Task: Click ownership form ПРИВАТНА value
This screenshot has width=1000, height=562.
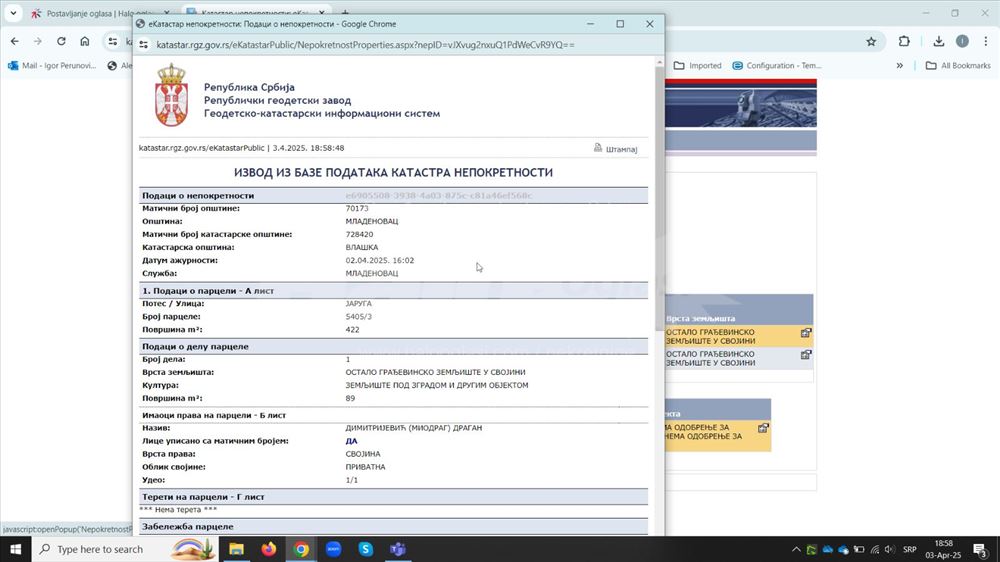Action: (x=365, y=467)
